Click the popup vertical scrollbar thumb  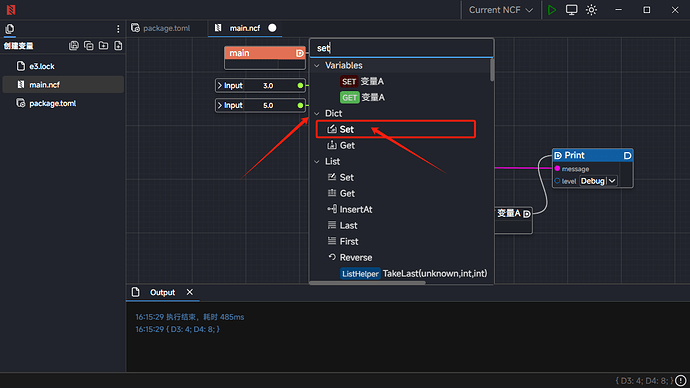pos(492,70)
